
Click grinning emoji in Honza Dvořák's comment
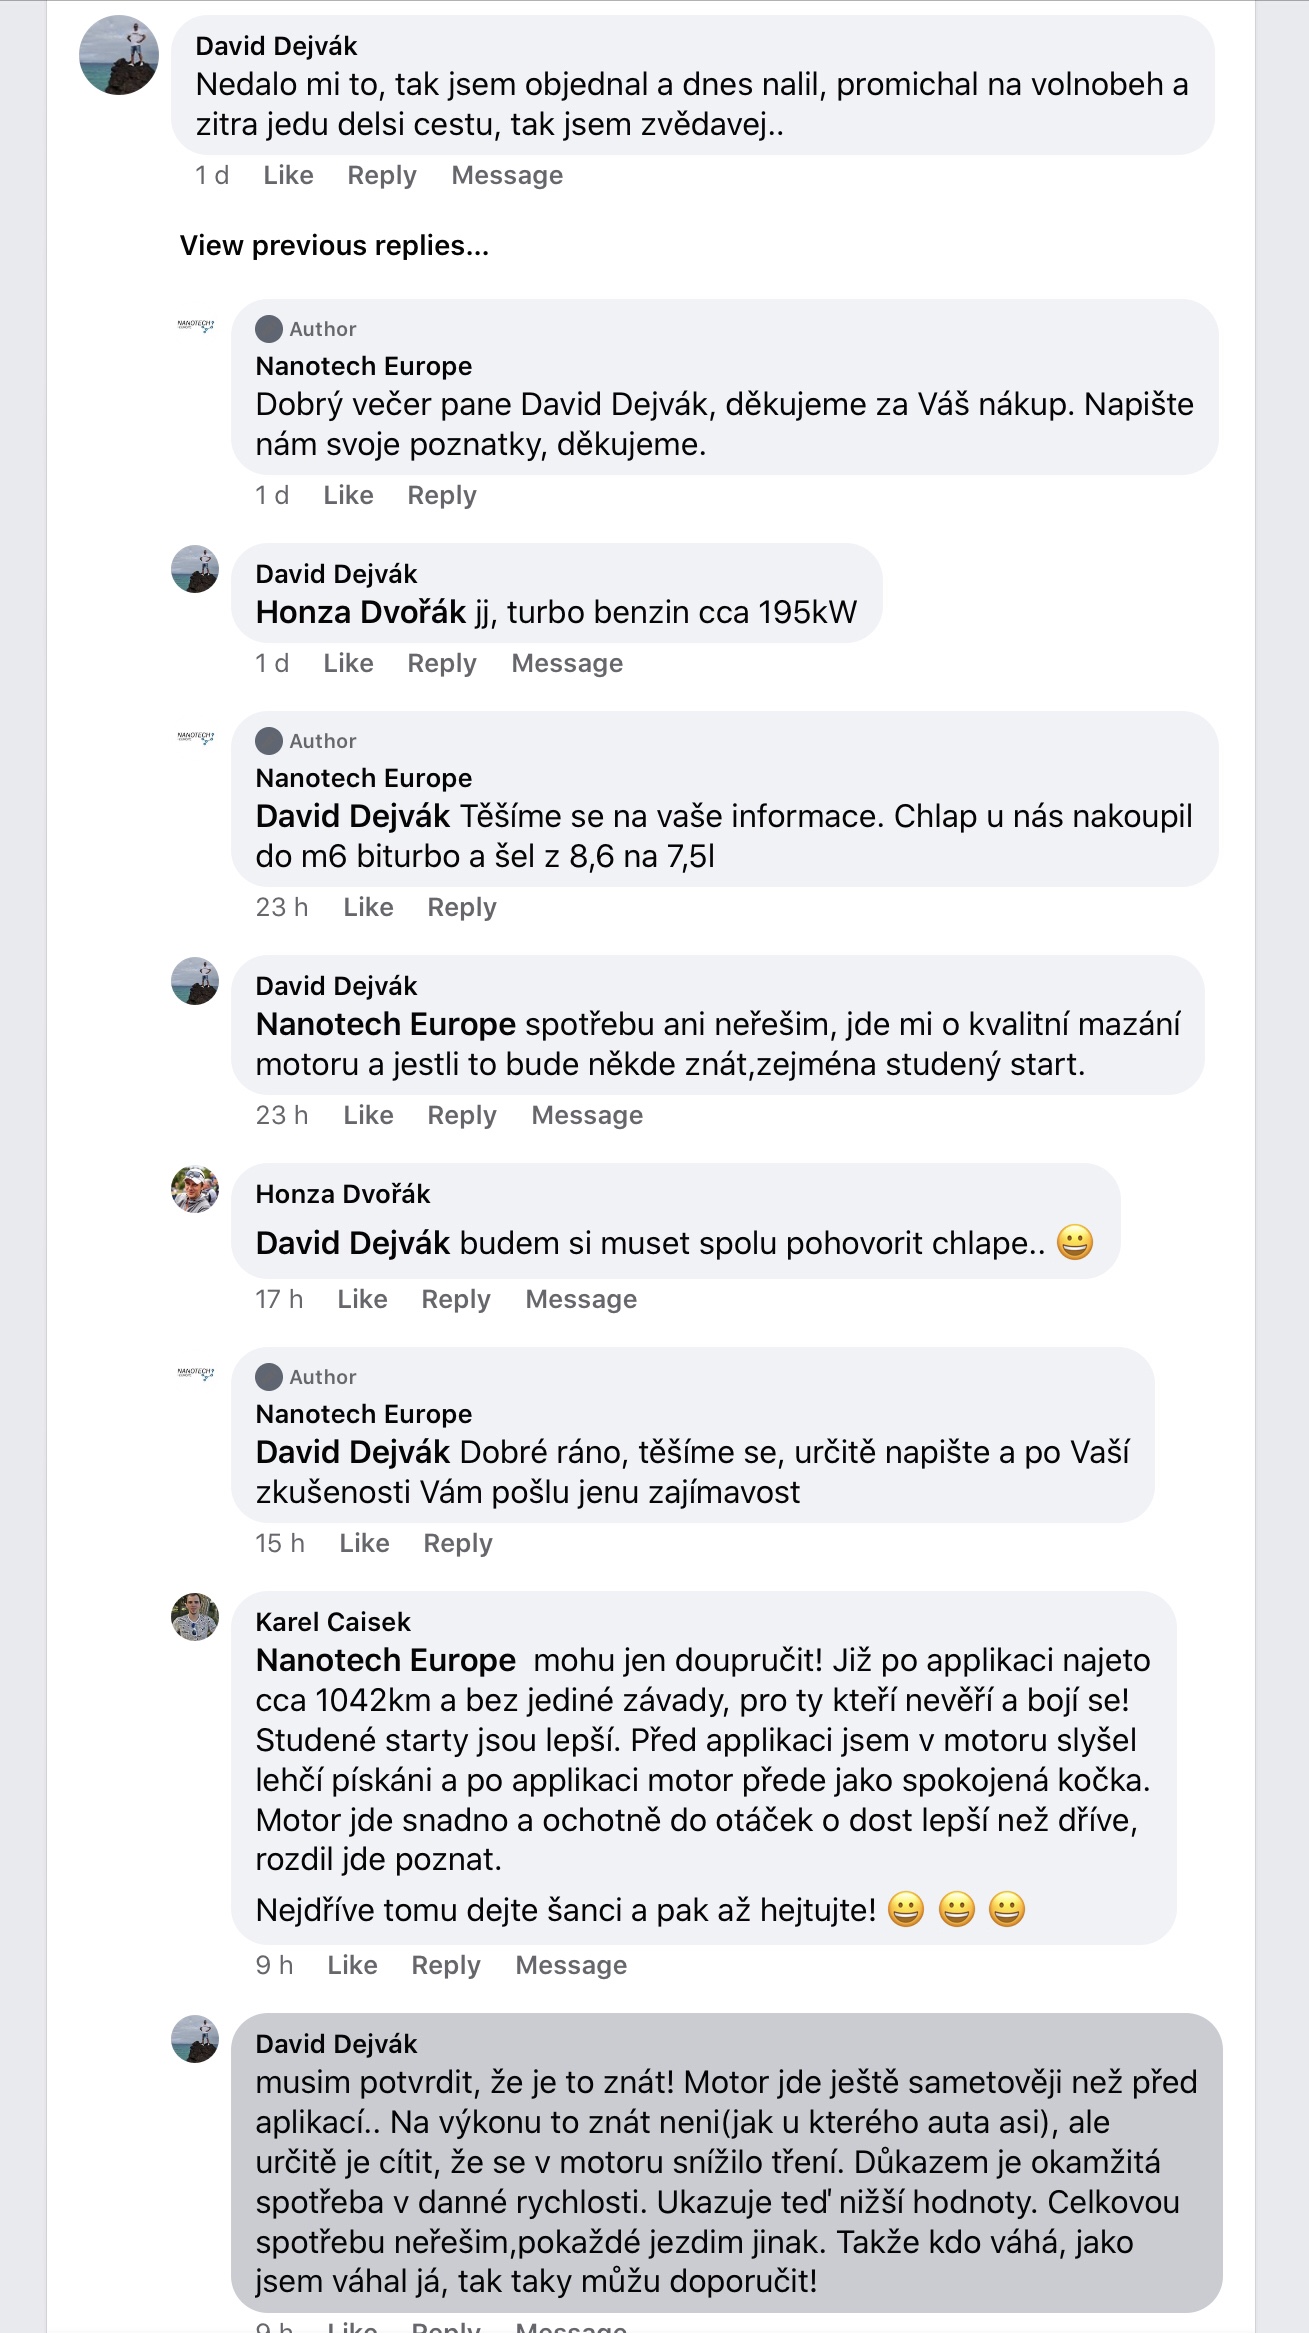1075,1243
